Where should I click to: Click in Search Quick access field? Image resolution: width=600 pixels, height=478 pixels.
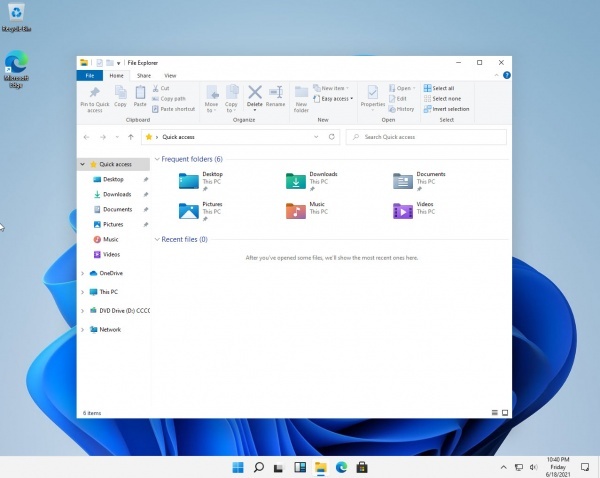[x=426, y=137]
